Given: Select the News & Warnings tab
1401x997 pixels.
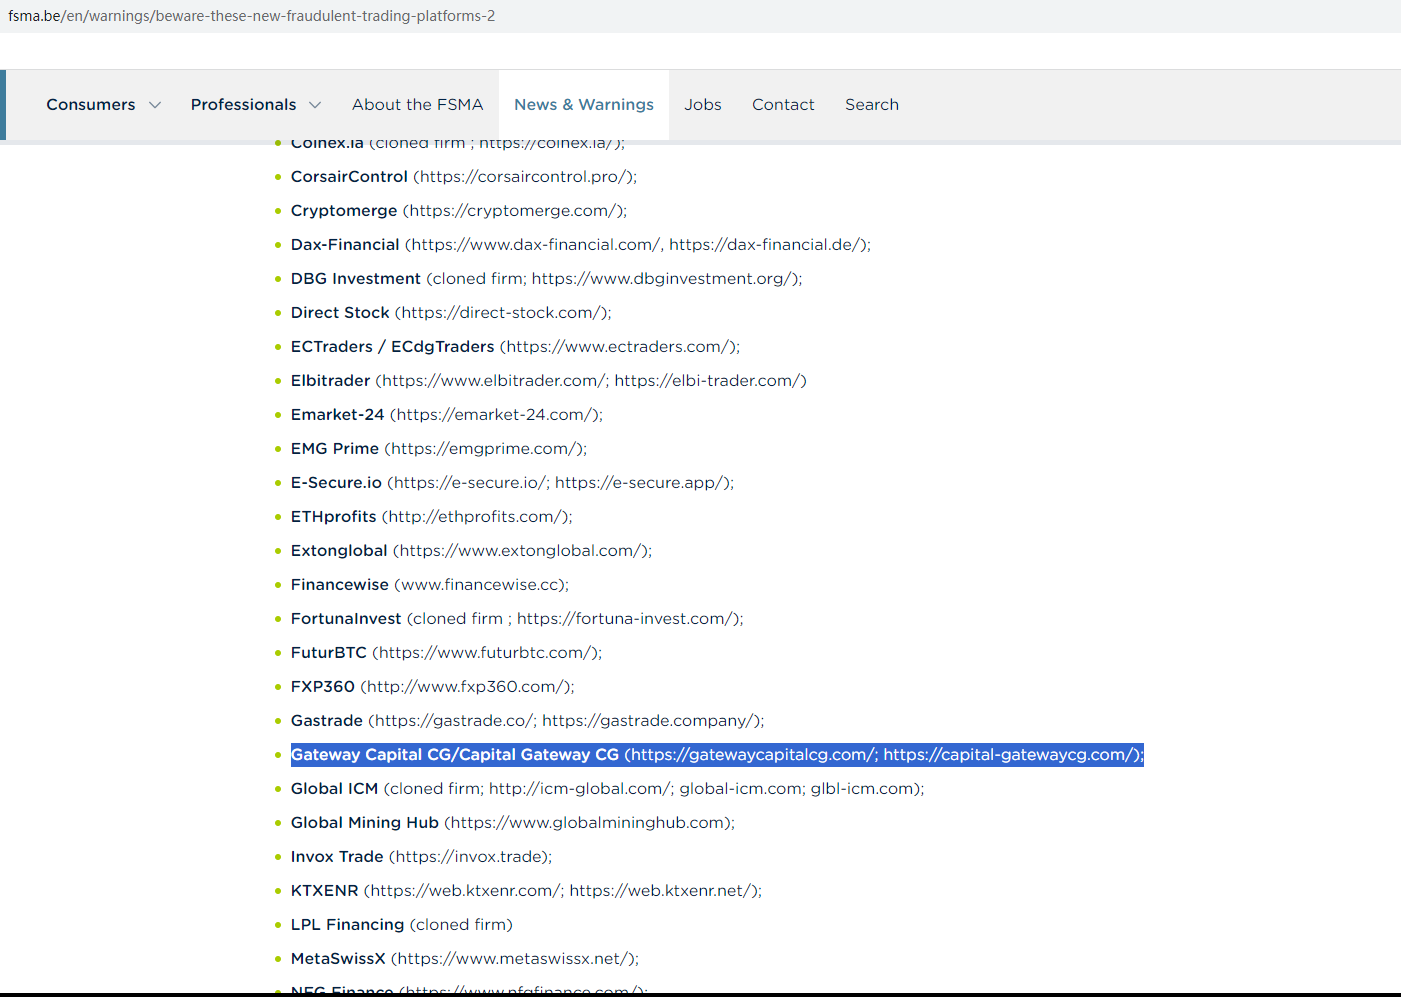Looking at the screenshot, I should point(583,105).
